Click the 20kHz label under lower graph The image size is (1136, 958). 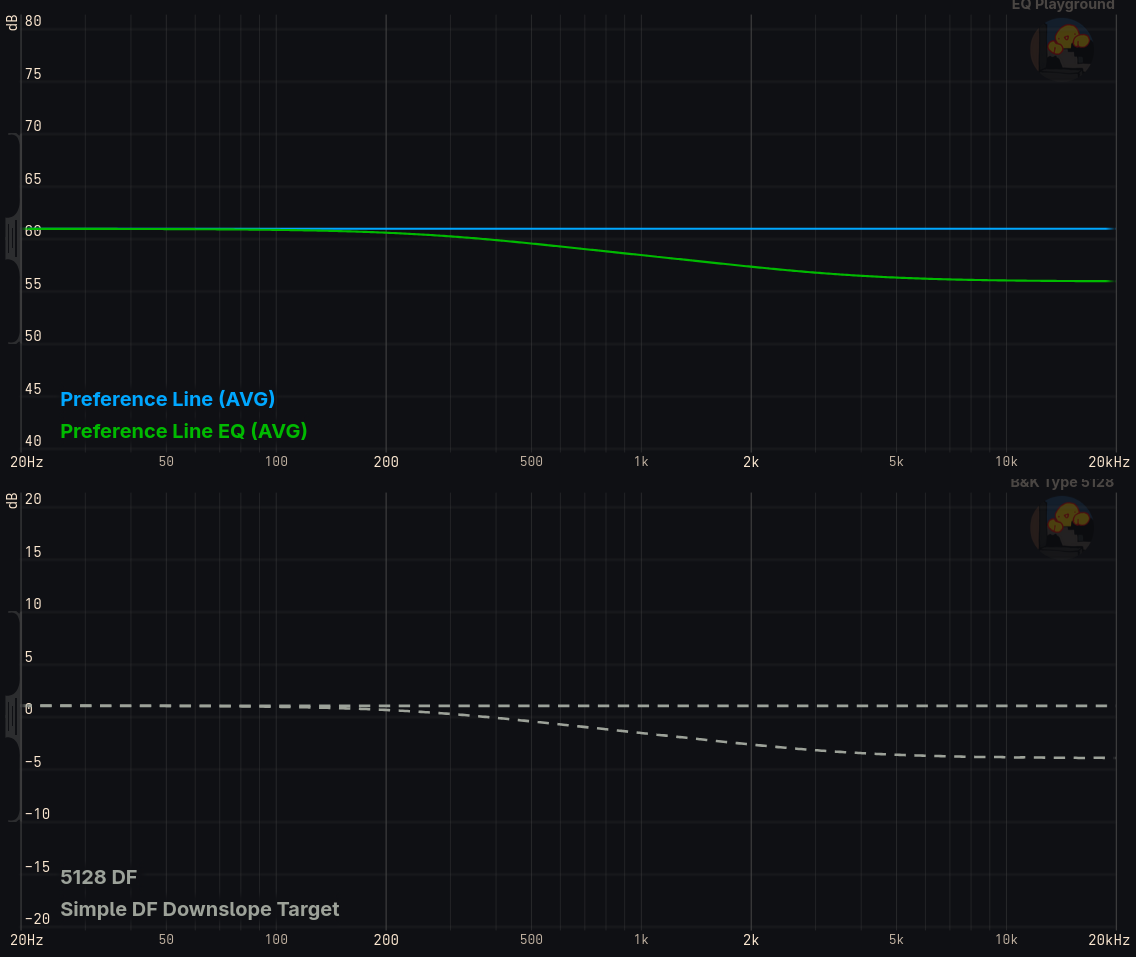1108,940
